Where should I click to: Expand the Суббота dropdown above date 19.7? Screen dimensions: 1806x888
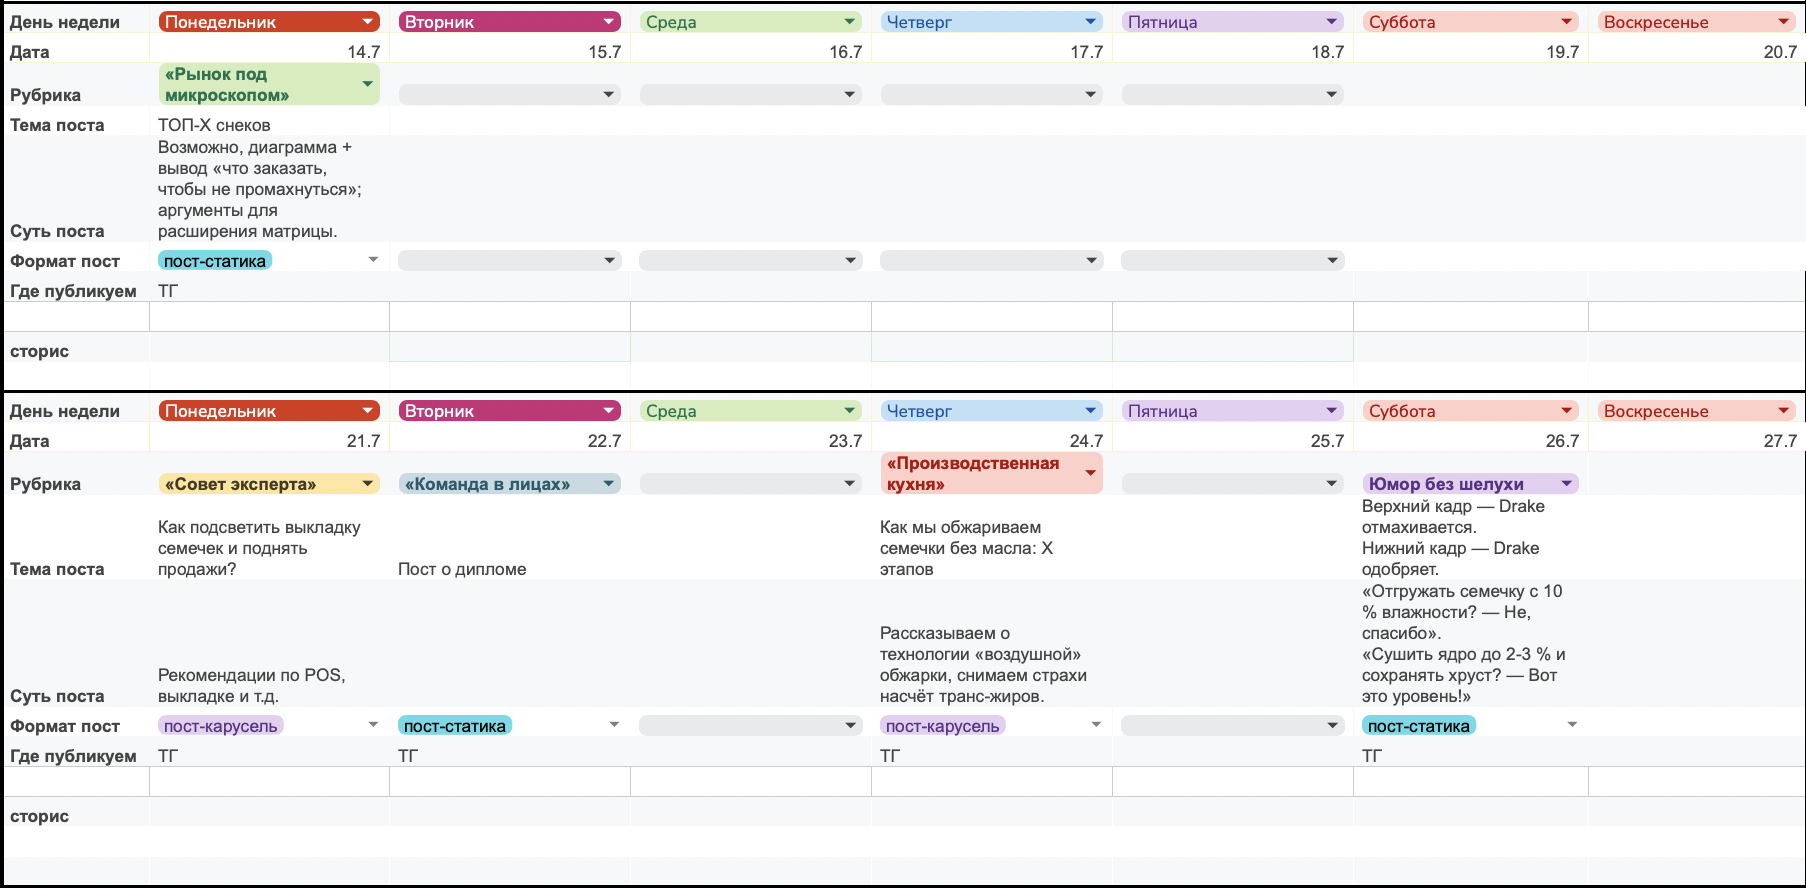pos(1566,22)
